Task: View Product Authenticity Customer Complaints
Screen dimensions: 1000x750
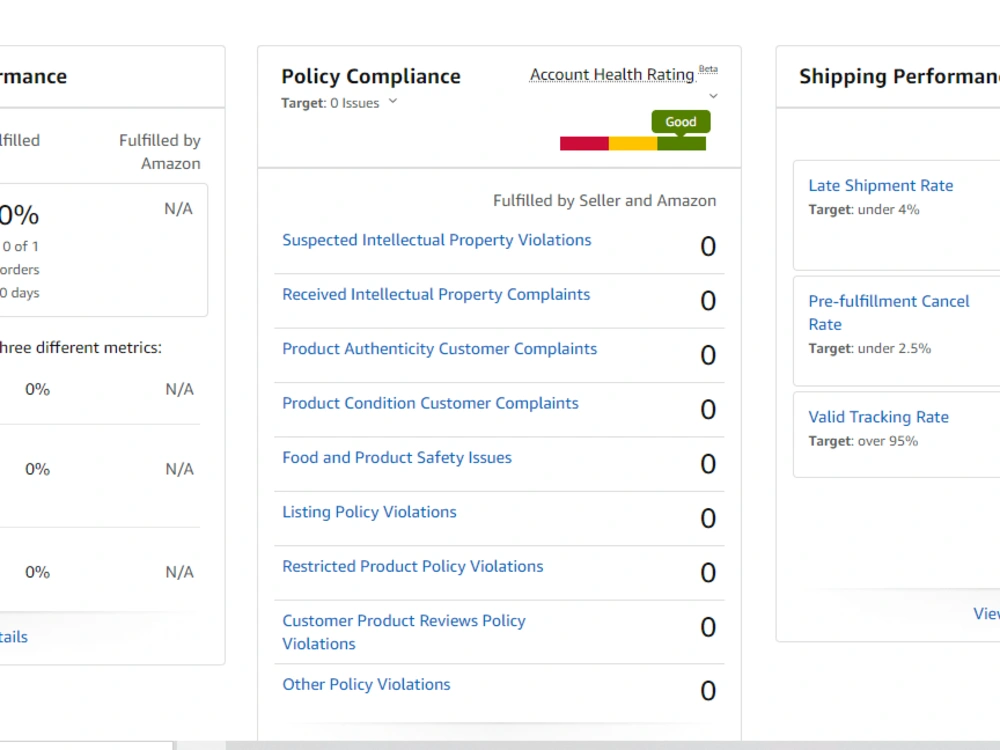Action: pyautogui.click(x=439, y=349)
